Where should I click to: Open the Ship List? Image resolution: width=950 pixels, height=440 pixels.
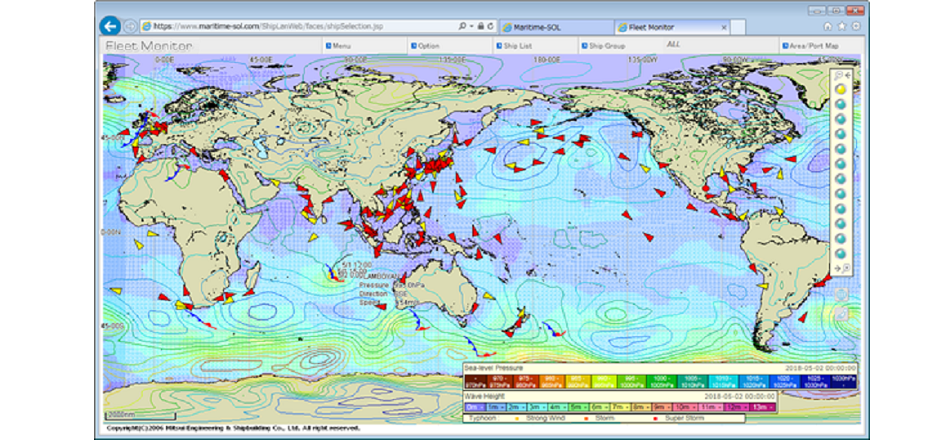click(515, 46)
